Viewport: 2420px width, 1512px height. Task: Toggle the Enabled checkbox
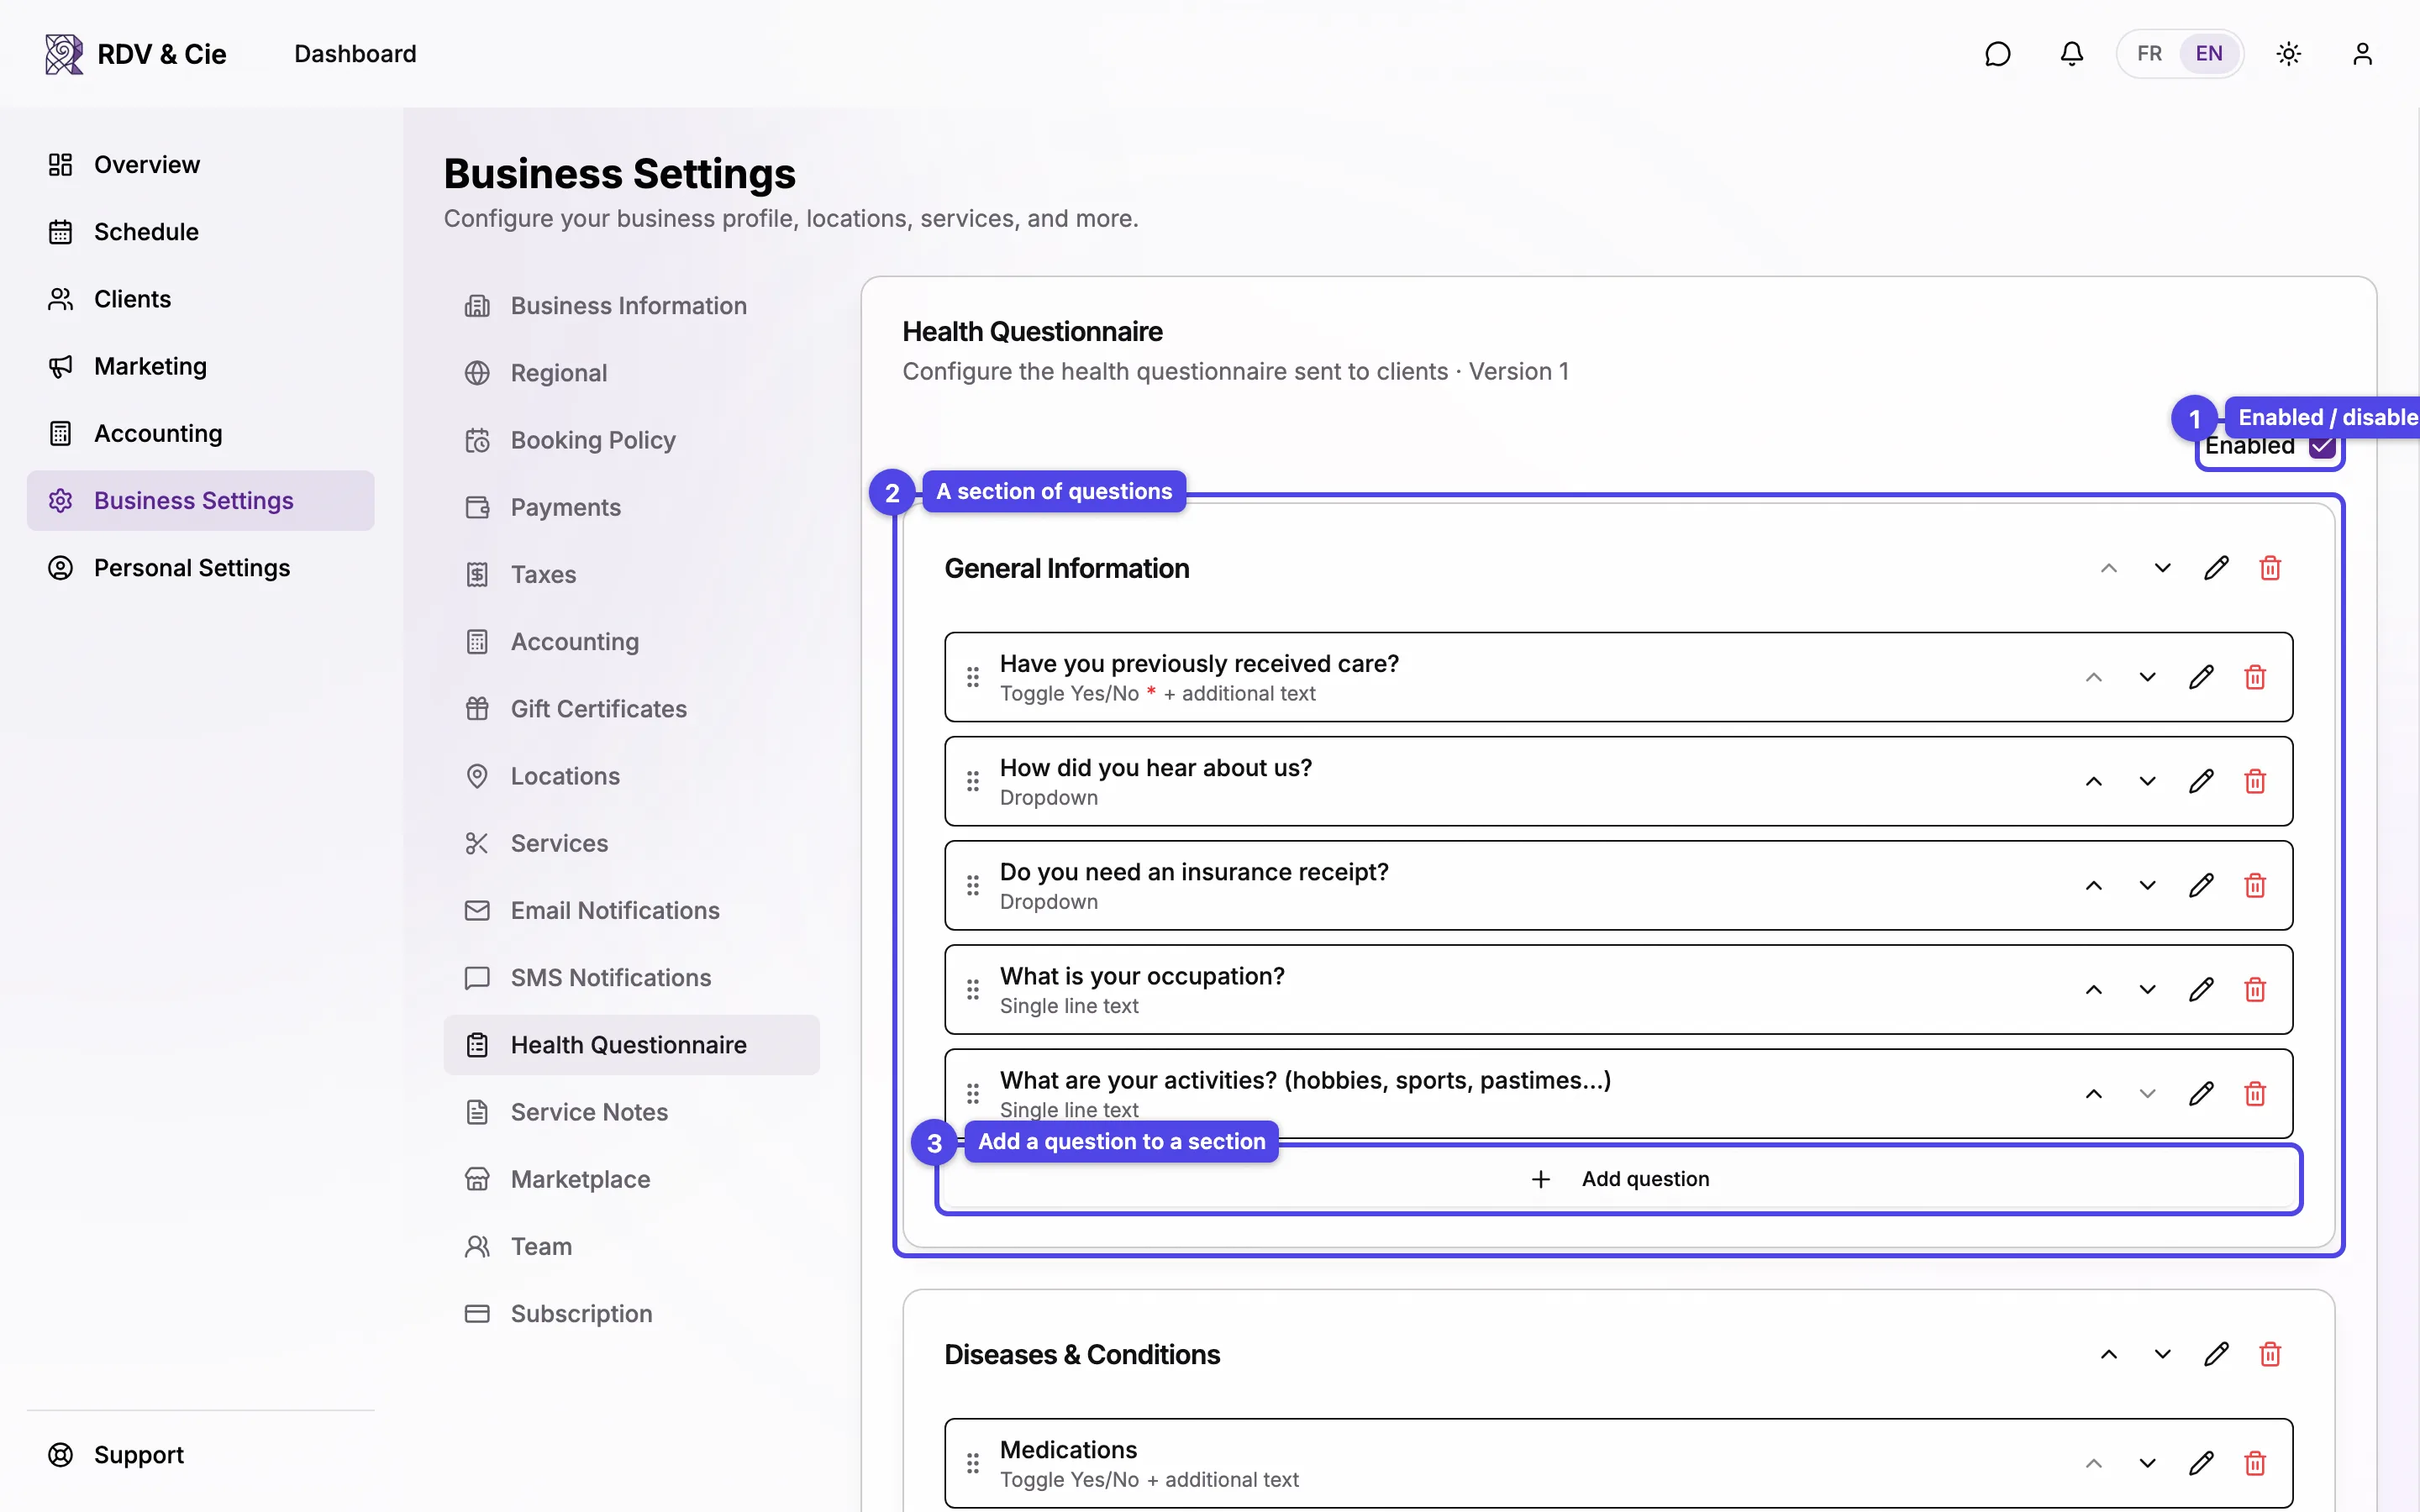pyautogui.click(x=2322, y=446)
